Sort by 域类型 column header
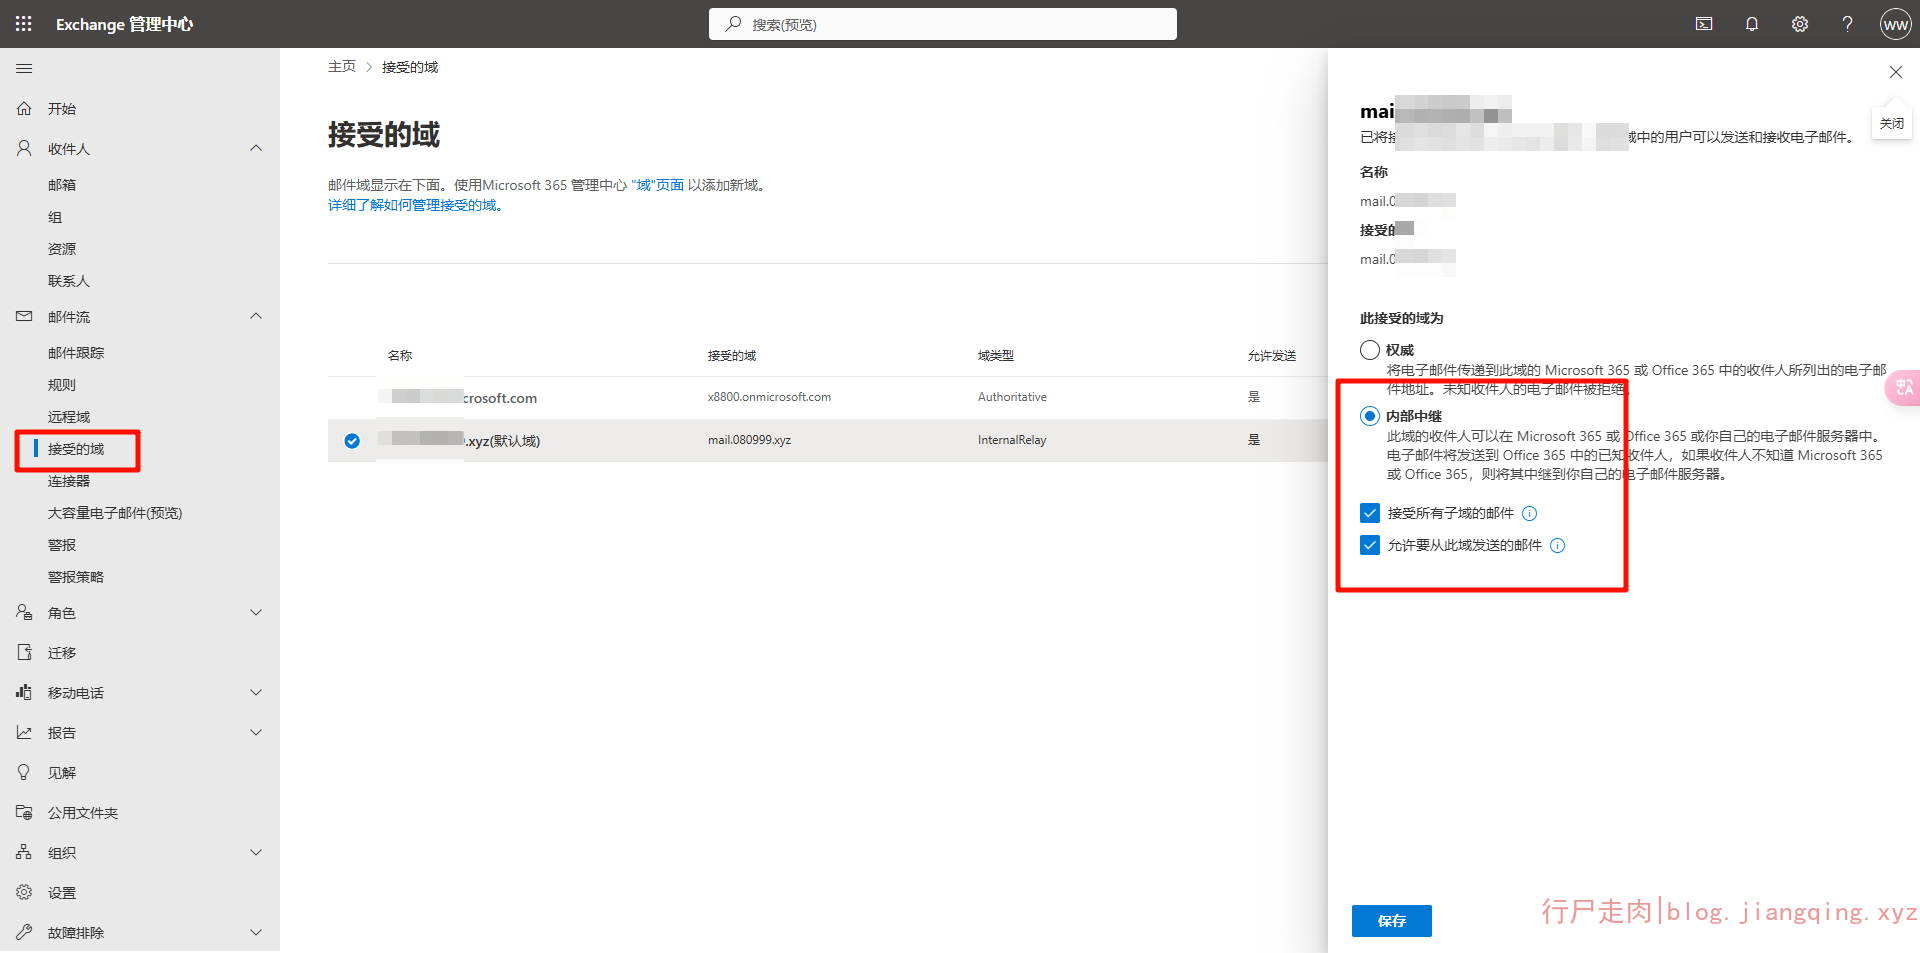Screen dimensions: 1920x953 pos(996,356)
